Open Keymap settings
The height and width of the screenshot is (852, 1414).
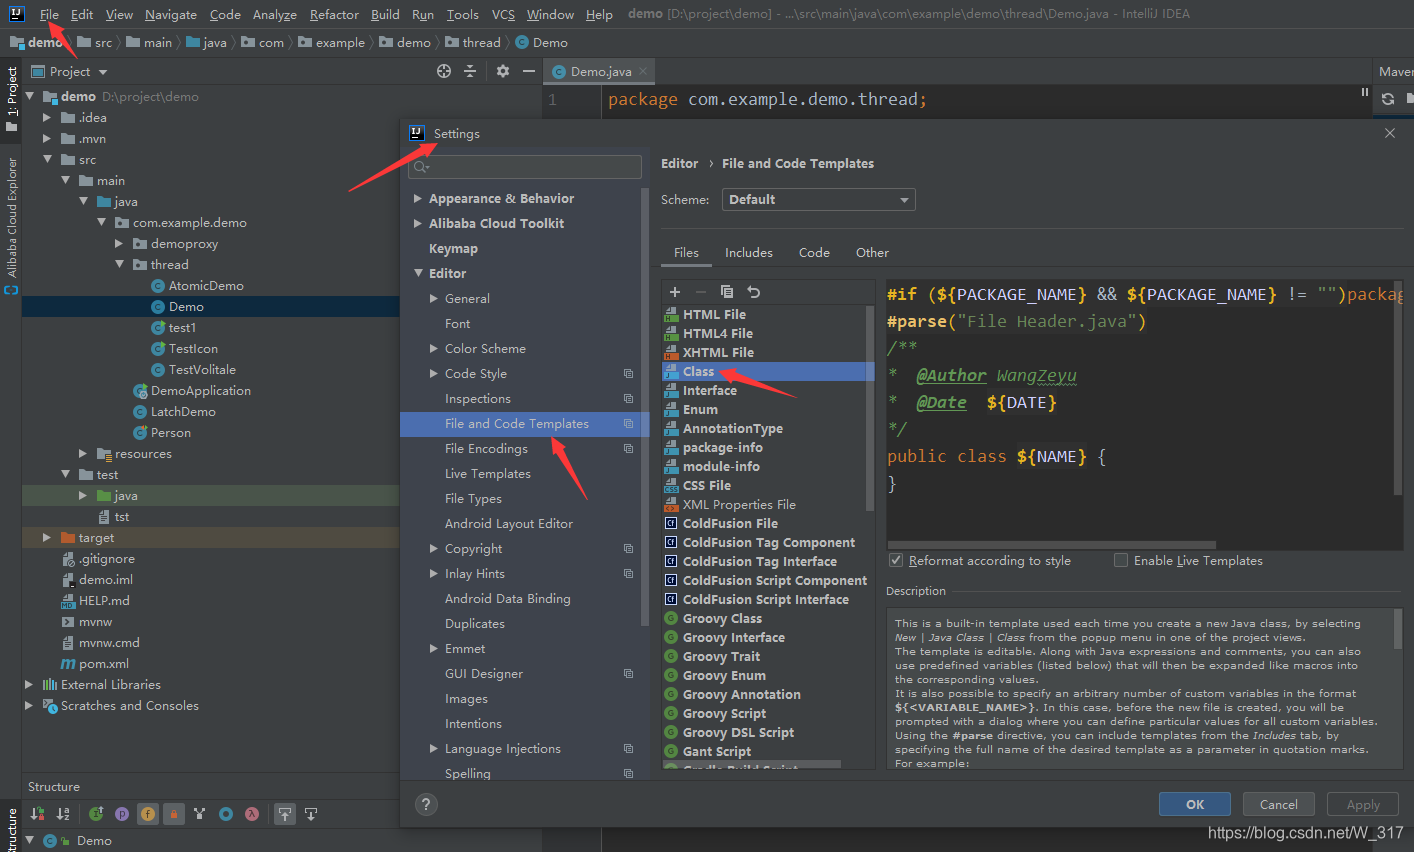453,249
